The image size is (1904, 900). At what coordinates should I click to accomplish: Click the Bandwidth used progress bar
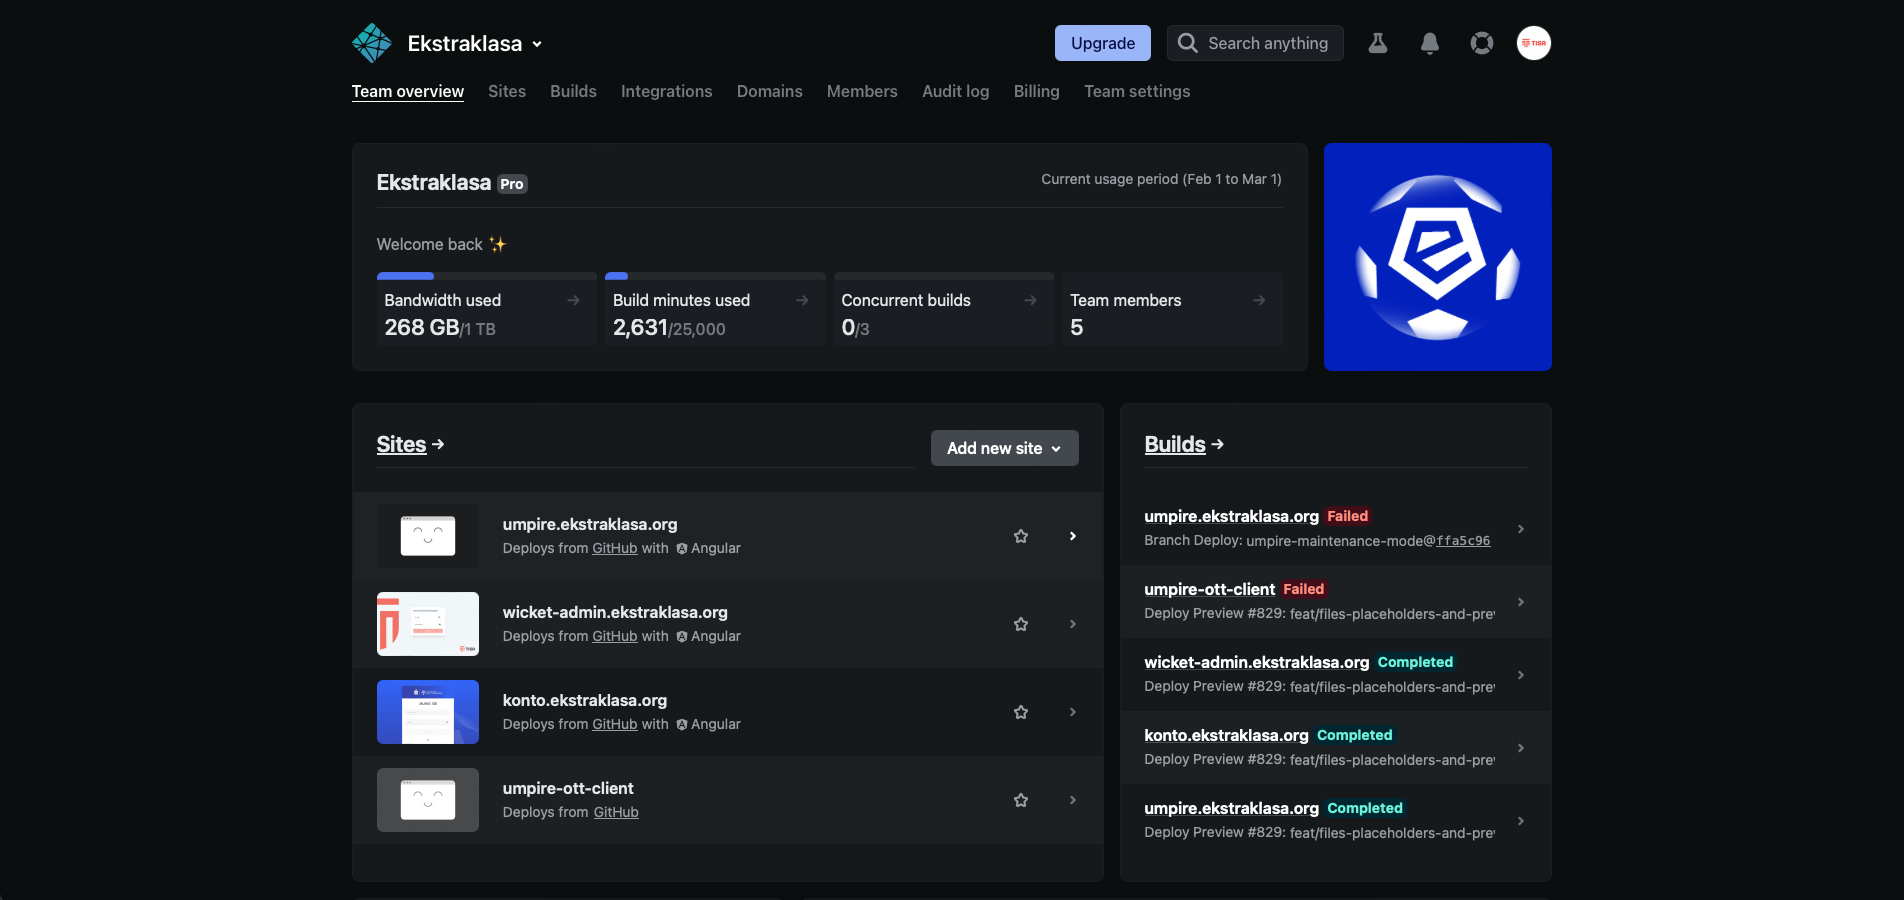(487, 276)
